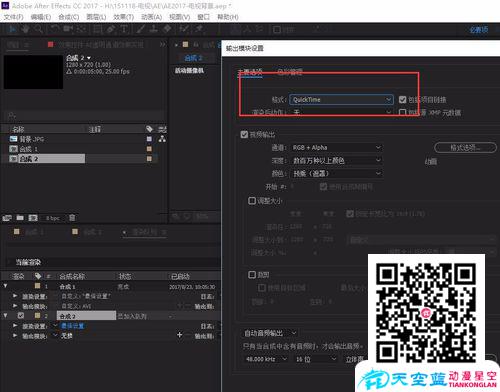The image size is (500, 392).
Task: Expand output module under 合成 2
Action: click(x=15, y=335)
